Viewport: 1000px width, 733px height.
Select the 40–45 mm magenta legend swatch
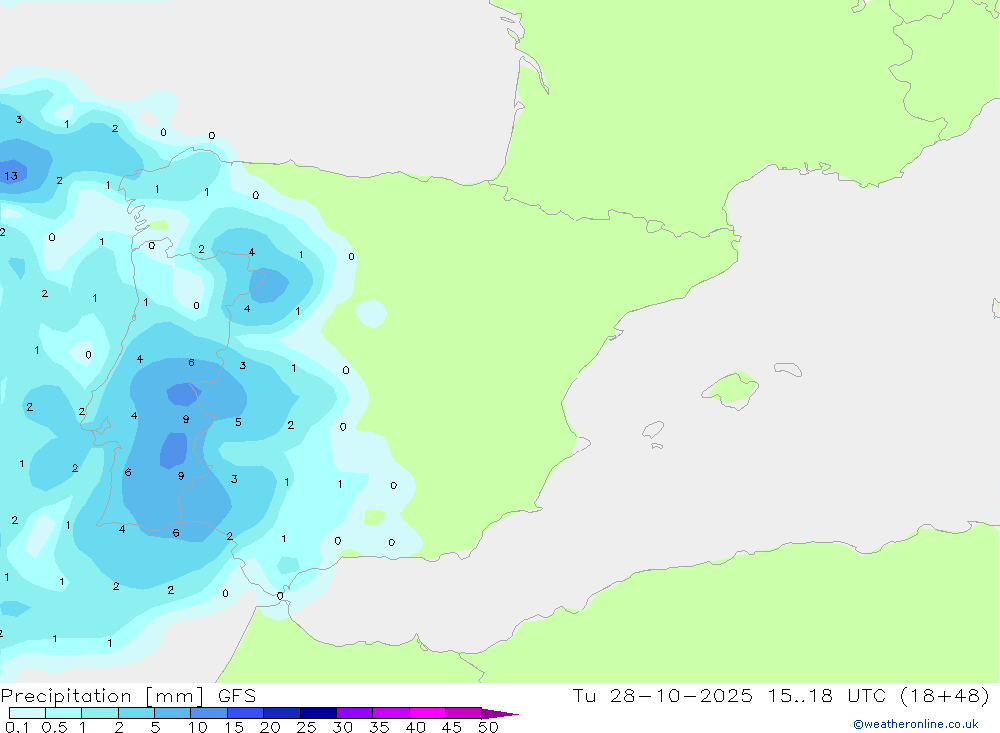coord(427,713)
